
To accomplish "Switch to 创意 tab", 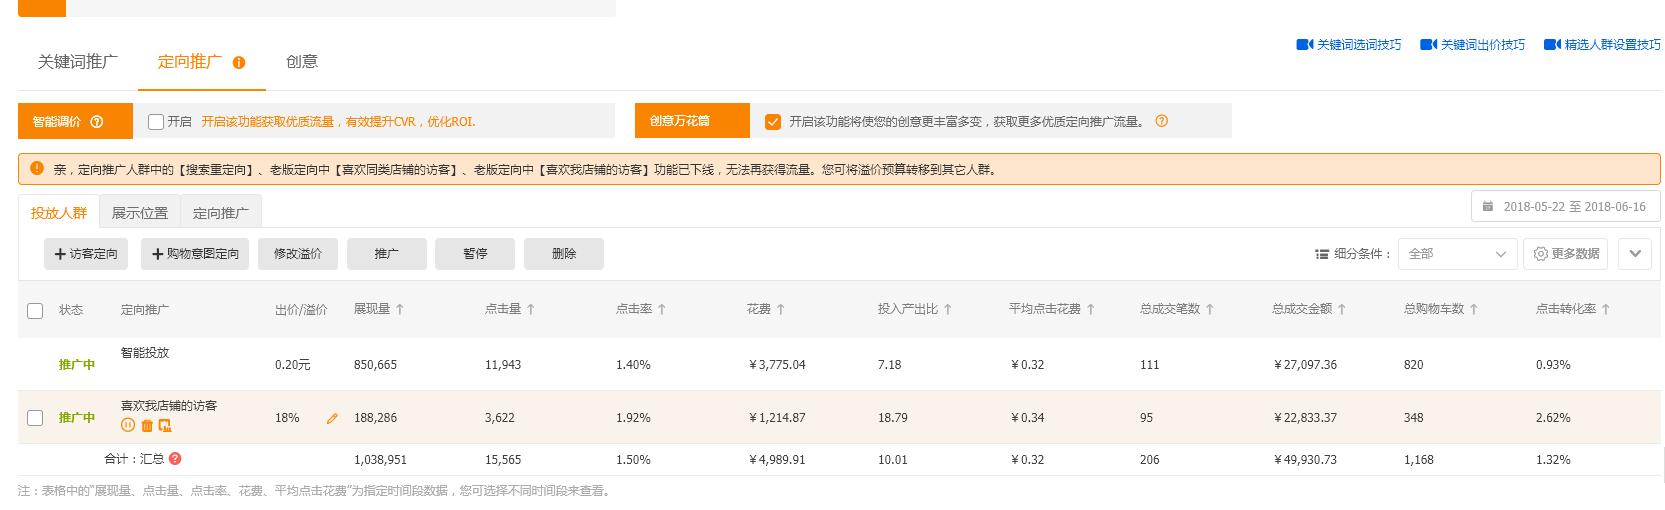I will [x=302, y=62].
